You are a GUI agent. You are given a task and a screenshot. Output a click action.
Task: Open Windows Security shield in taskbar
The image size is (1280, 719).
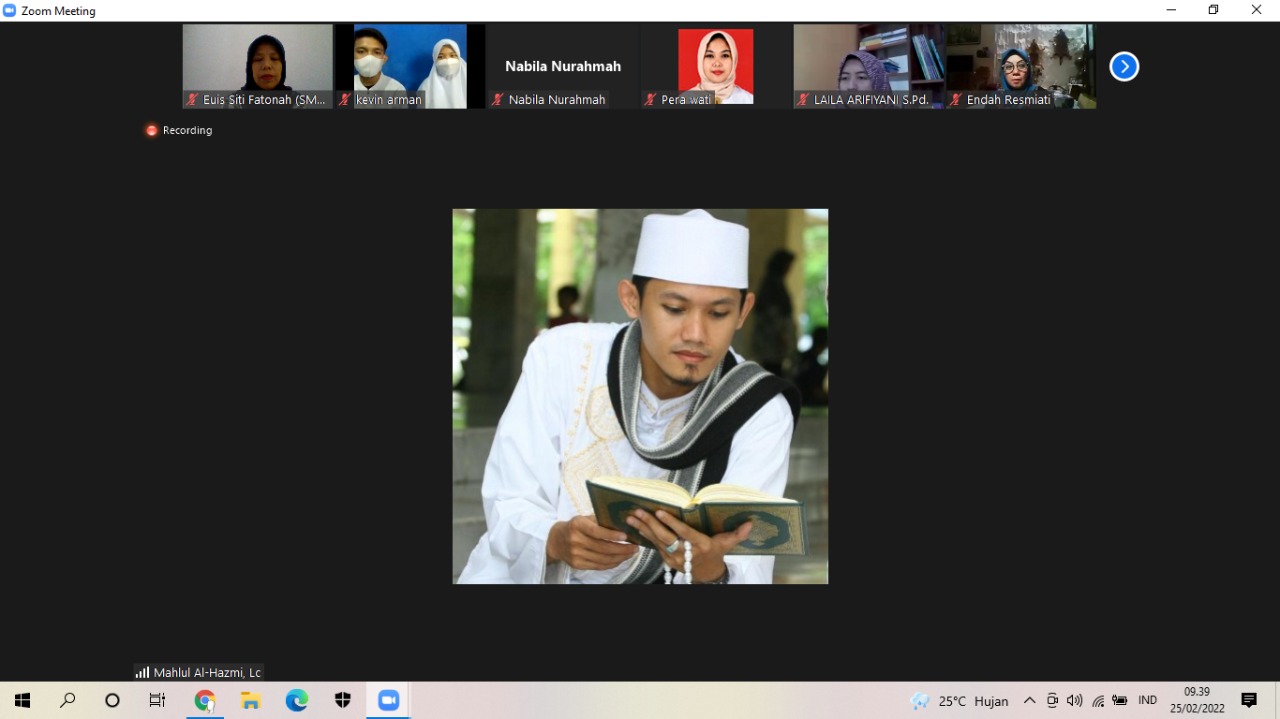coord(343,701)
